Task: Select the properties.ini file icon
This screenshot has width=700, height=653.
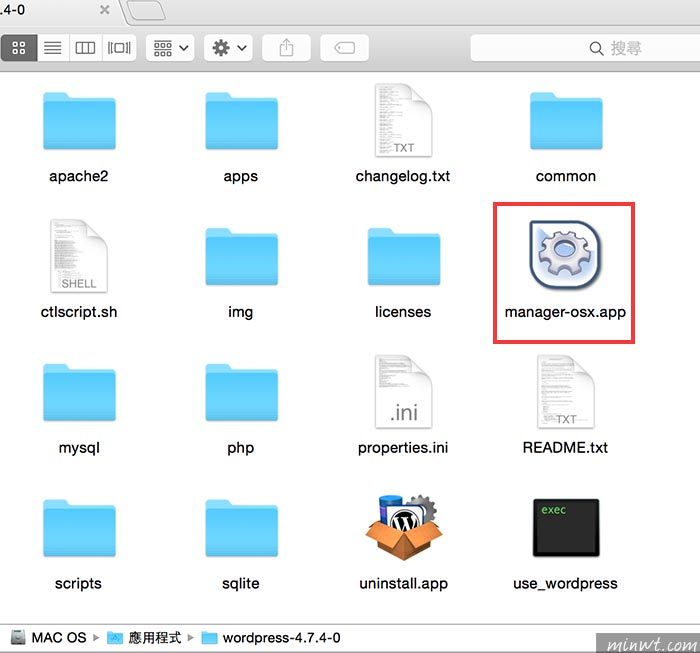Action: (x=404, y=392)
